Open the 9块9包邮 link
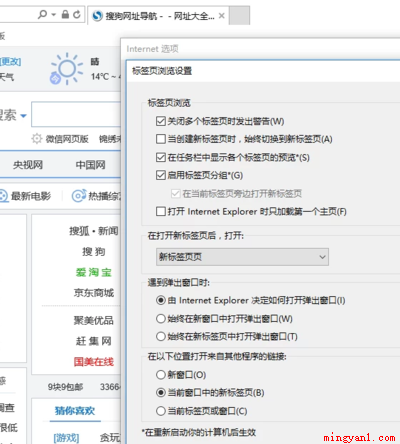The height and width of the screenshot is (444, 400). (x=65, y=387)
